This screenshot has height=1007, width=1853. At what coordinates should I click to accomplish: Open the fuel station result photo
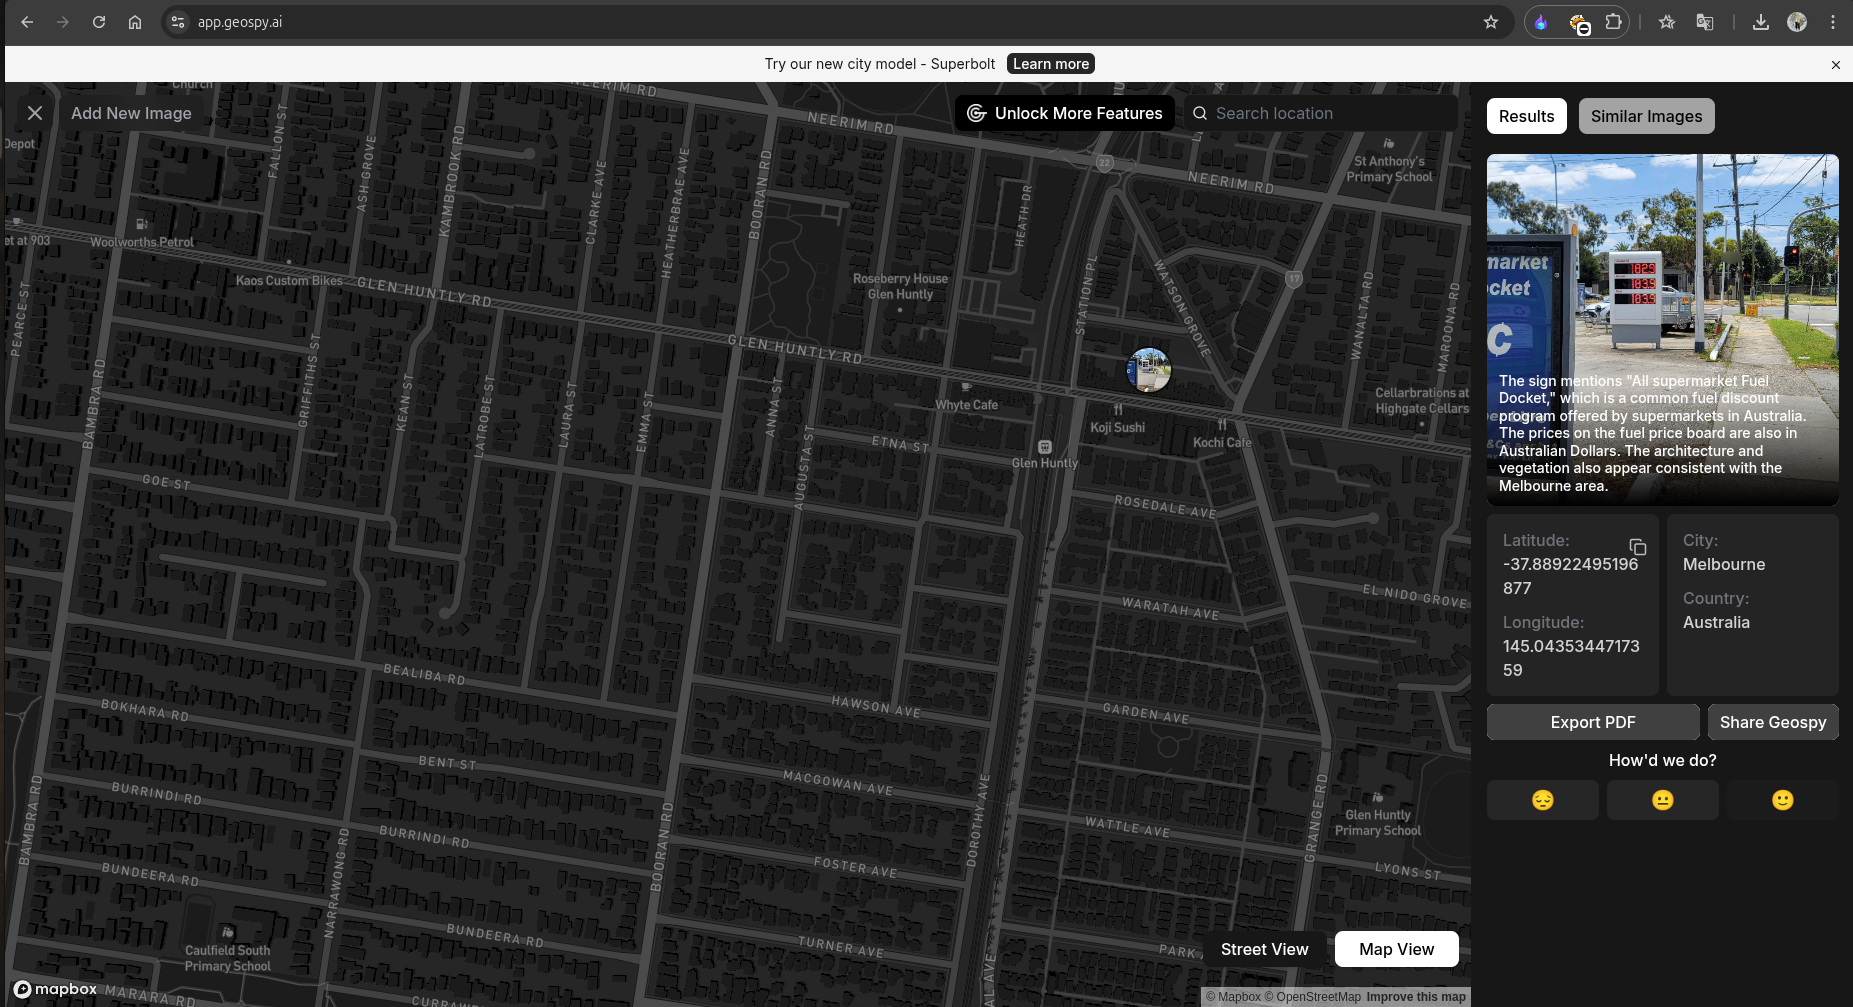[1663, 330]
